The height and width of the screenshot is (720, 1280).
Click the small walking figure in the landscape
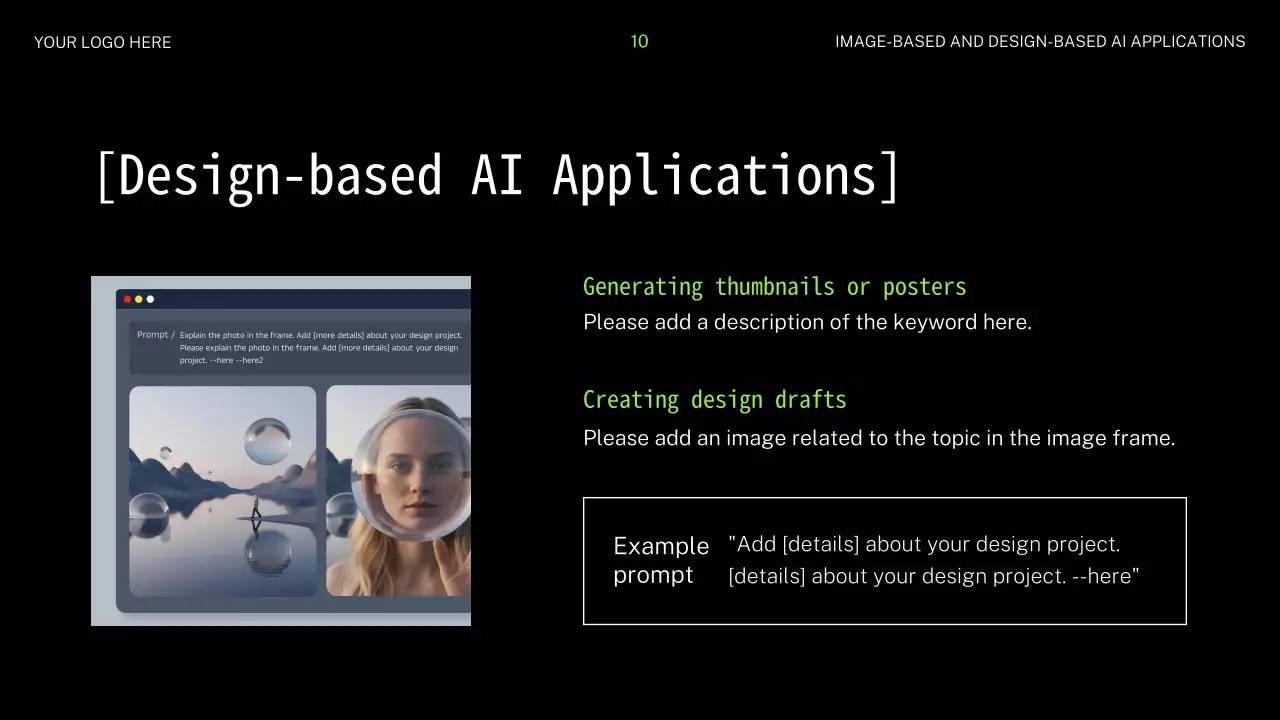coord(256,509)
